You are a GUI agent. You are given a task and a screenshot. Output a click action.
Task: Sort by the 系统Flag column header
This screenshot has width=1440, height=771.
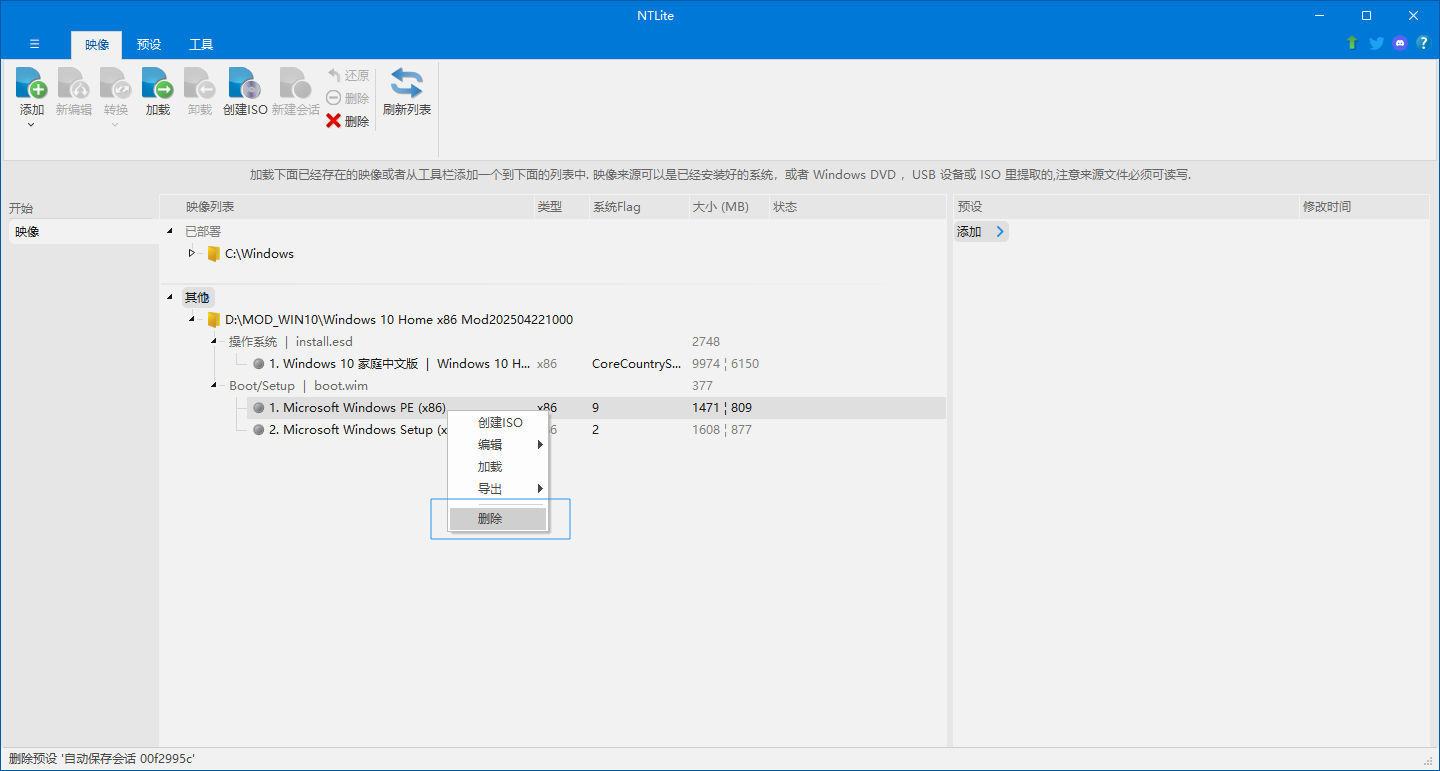[x=637, y=207]
